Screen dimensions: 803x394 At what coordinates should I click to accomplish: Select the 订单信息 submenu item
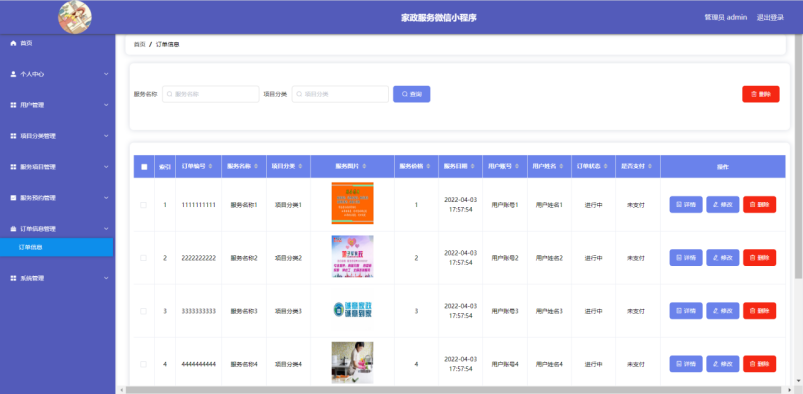56,247
